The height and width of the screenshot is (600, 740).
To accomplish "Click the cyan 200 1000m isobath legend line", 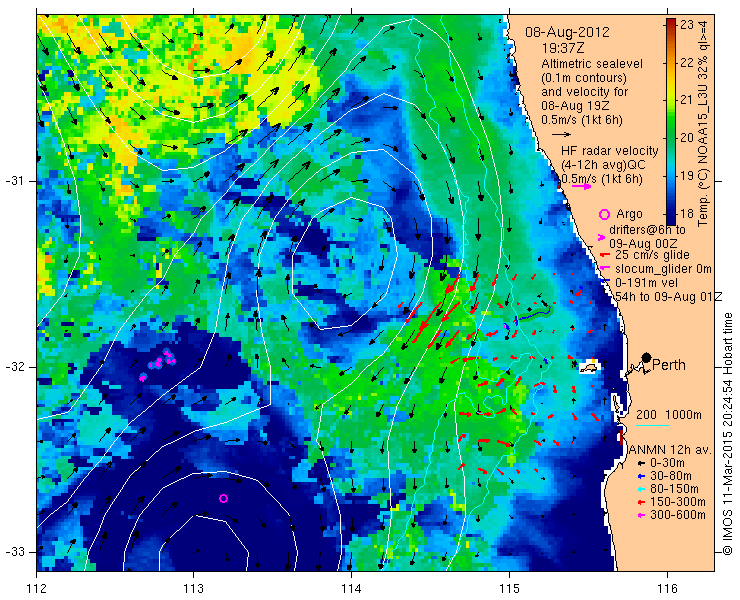I will tap(653, 426).
